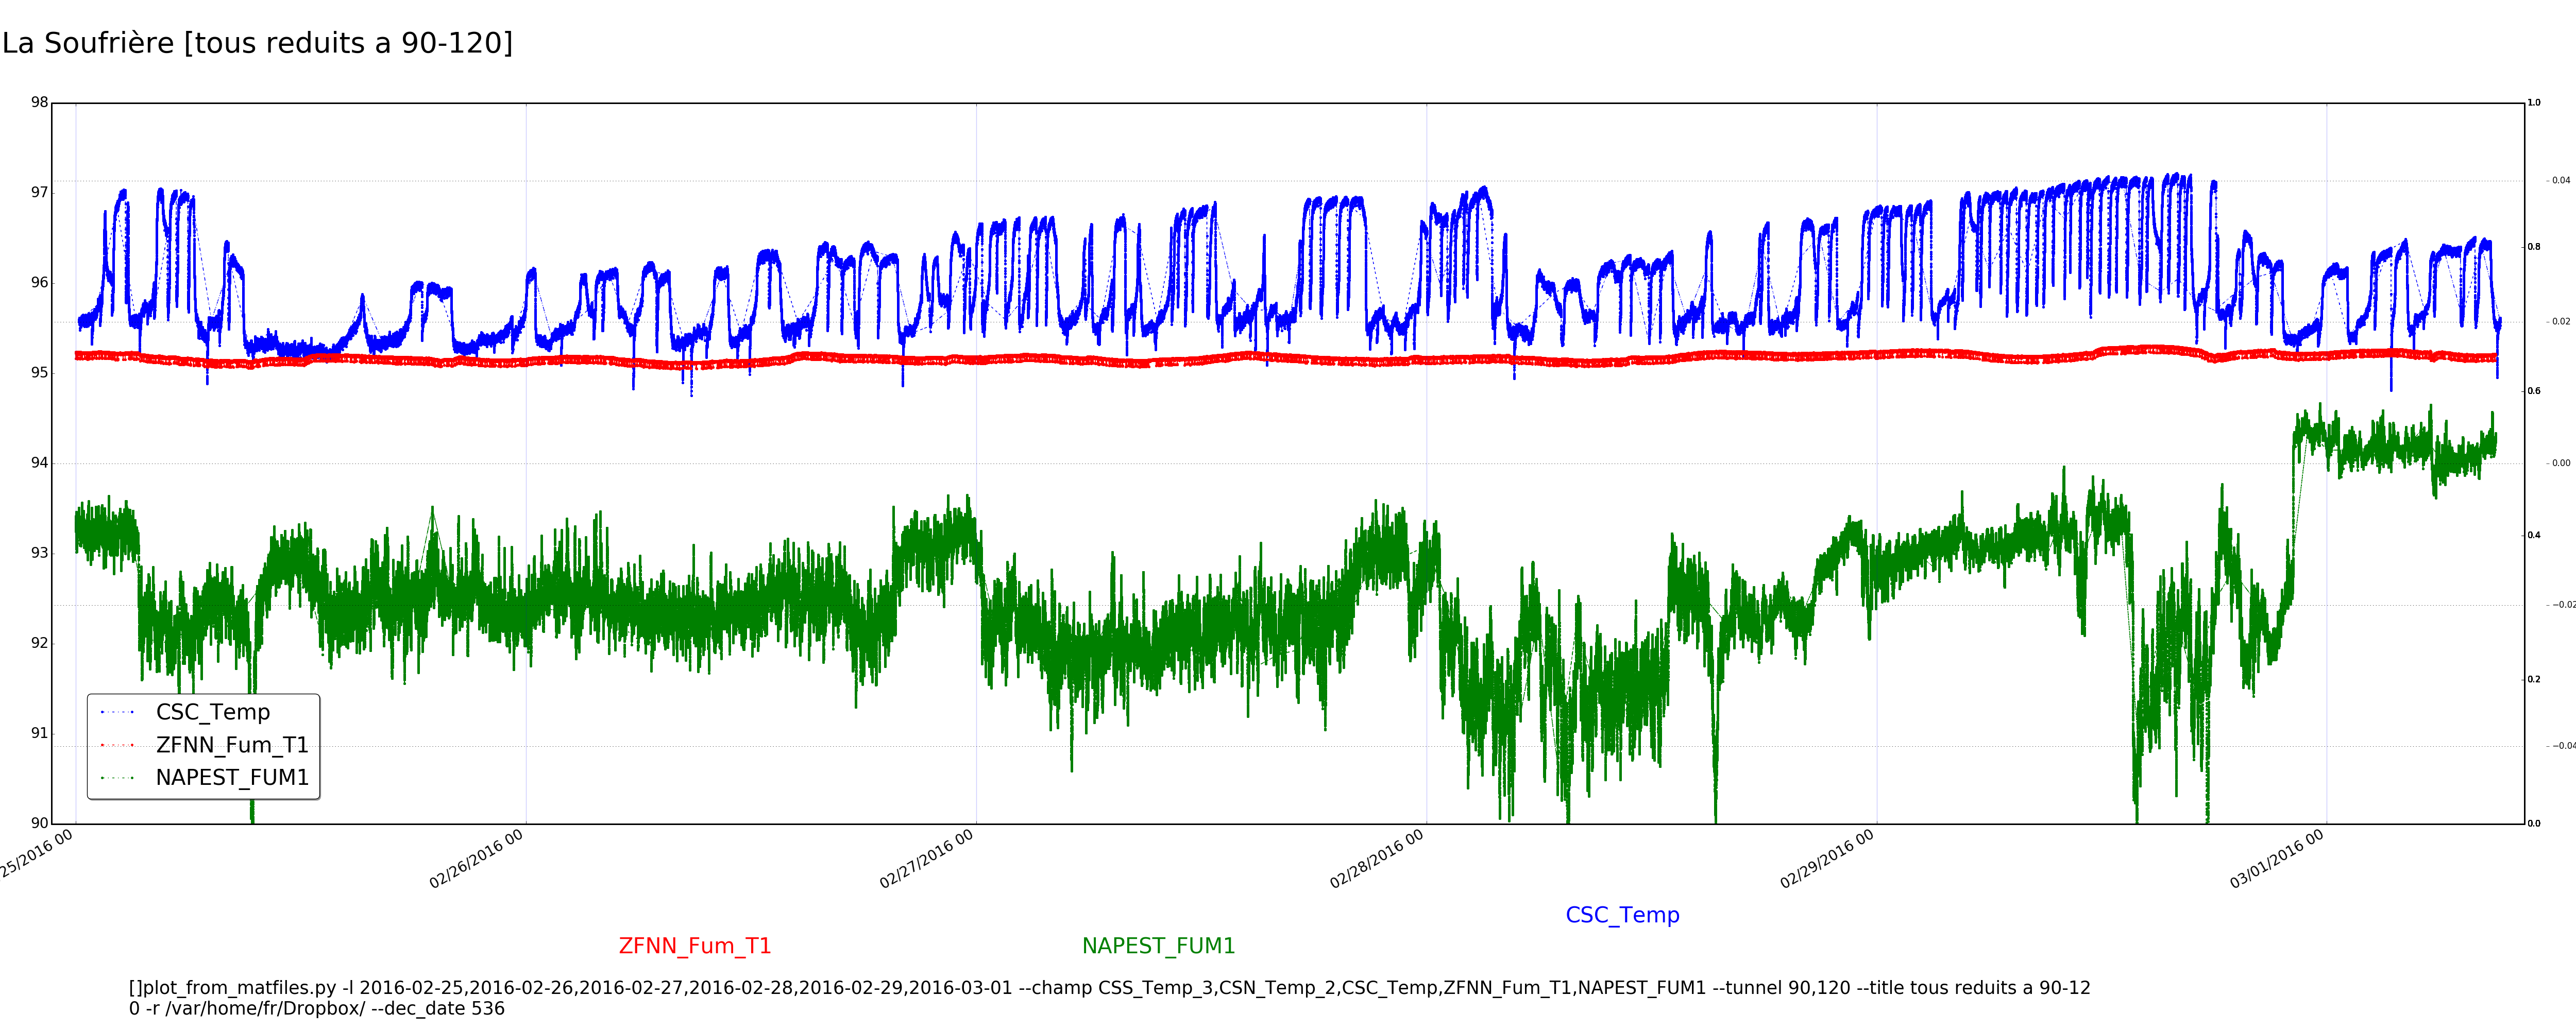Click the 91 y-axis tick label
The height and width of the screenshot is (1030, 2576).
coord(39,733)
